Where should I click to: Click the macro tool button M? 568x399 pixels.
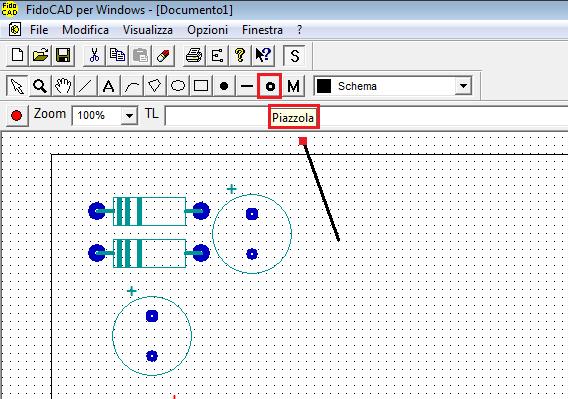pos(293,86)
